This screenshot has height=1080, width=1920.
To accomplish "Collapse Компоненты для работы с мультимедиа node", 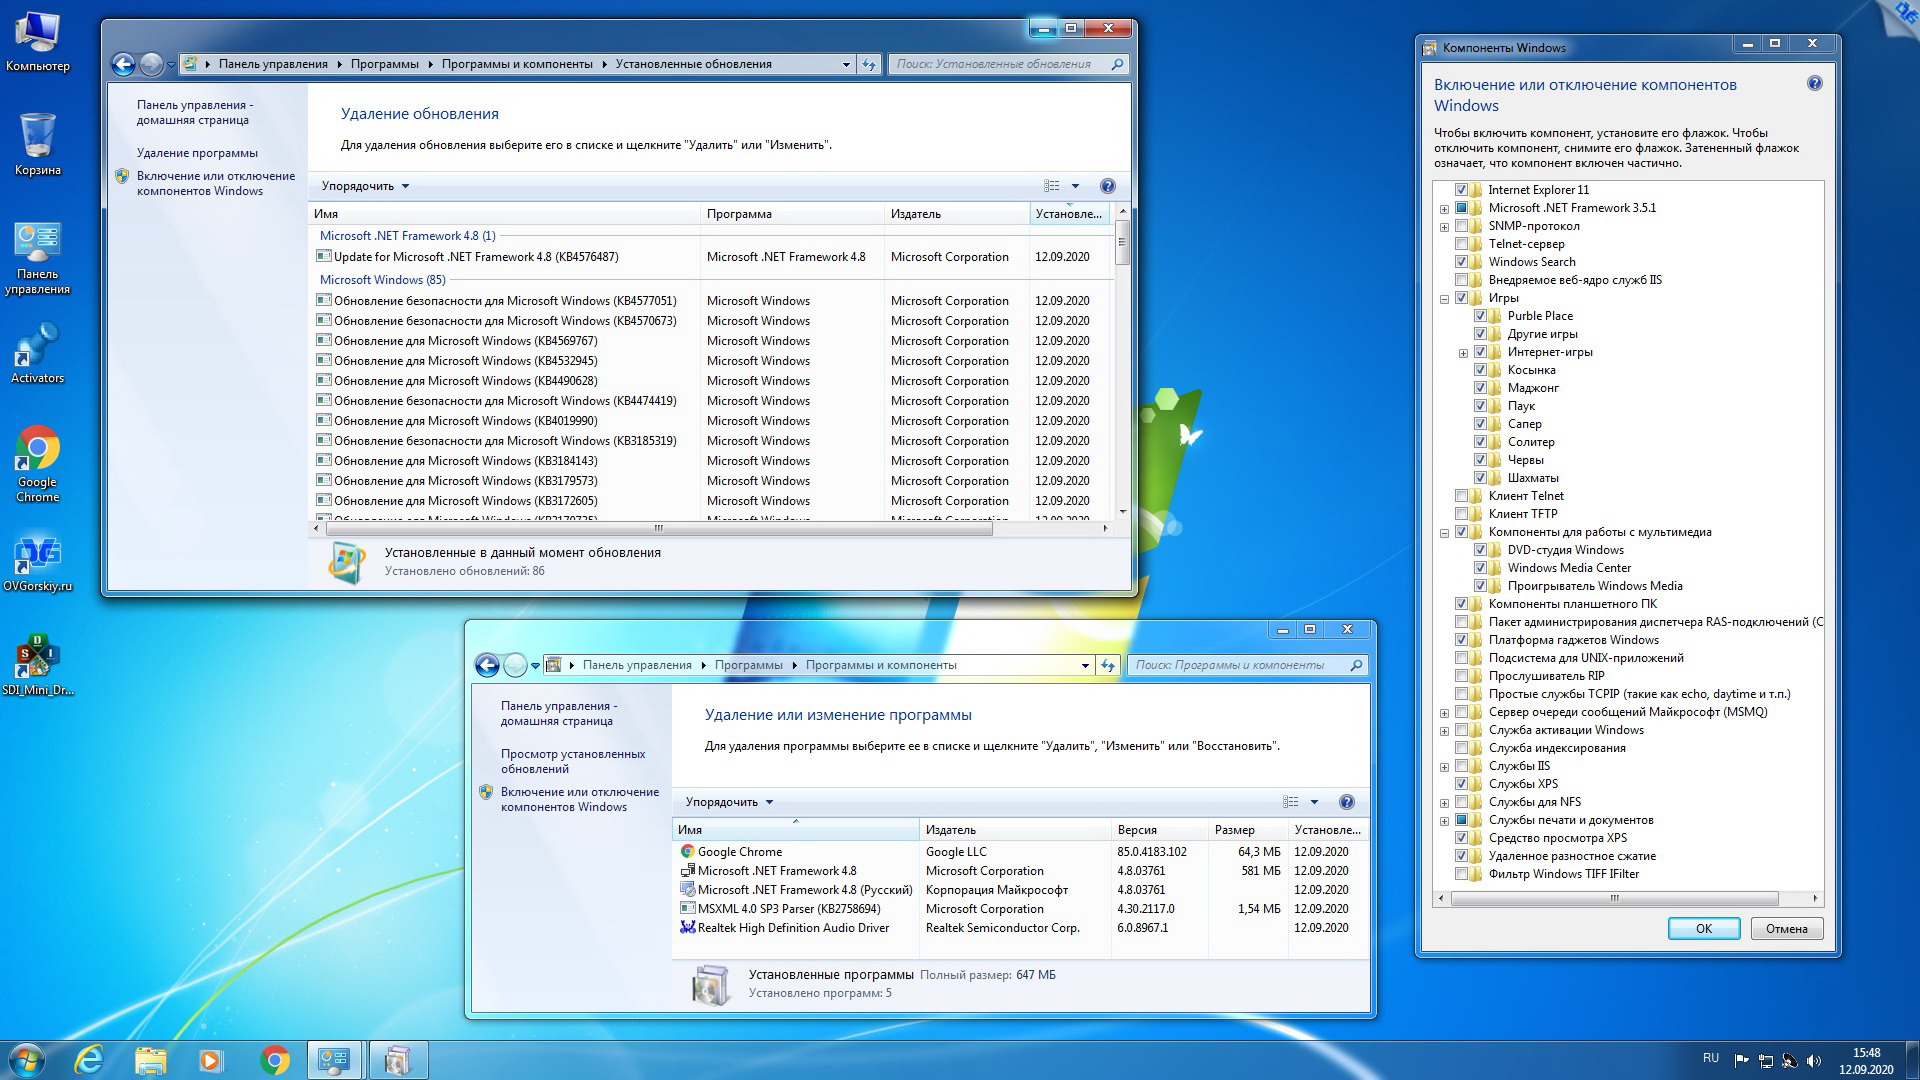I will (1444, 533).
